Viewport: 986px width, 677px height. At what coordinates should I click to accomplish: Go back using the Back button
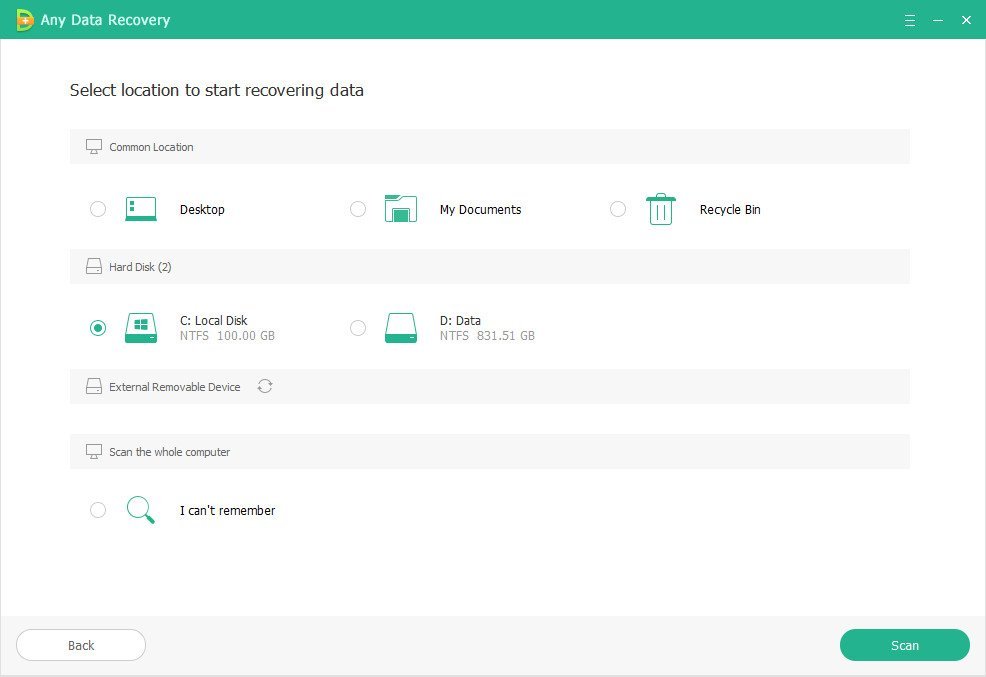(x=81, y=645)
